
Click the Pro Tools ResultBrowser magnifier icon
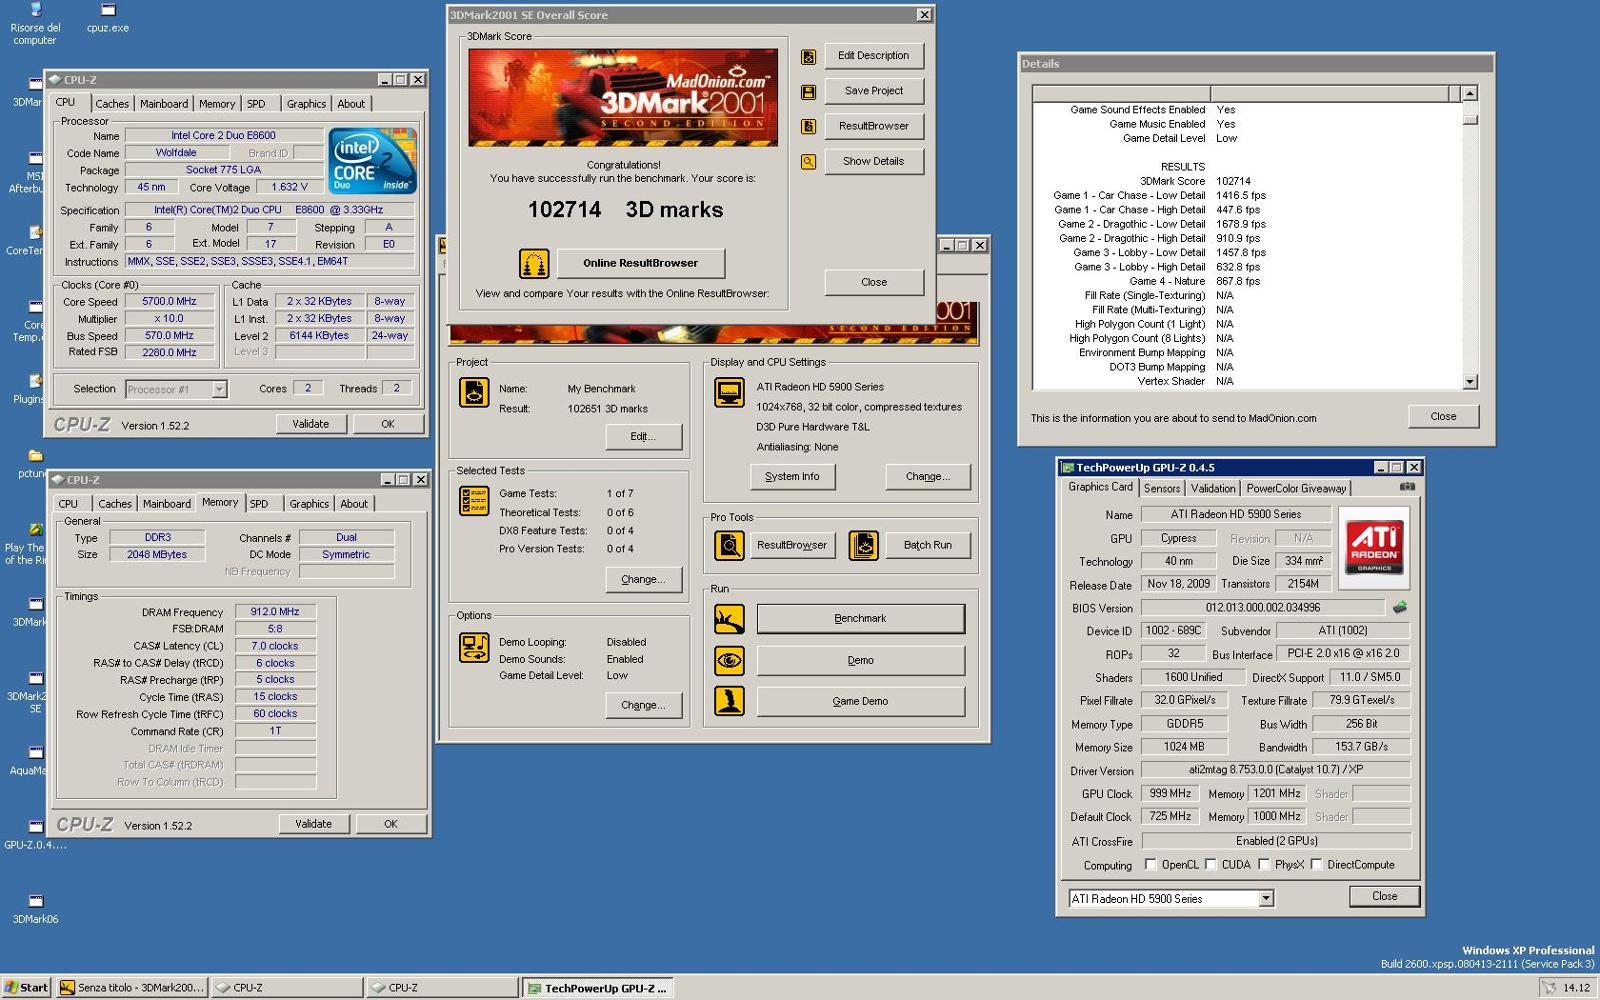[x=729, y=545]
